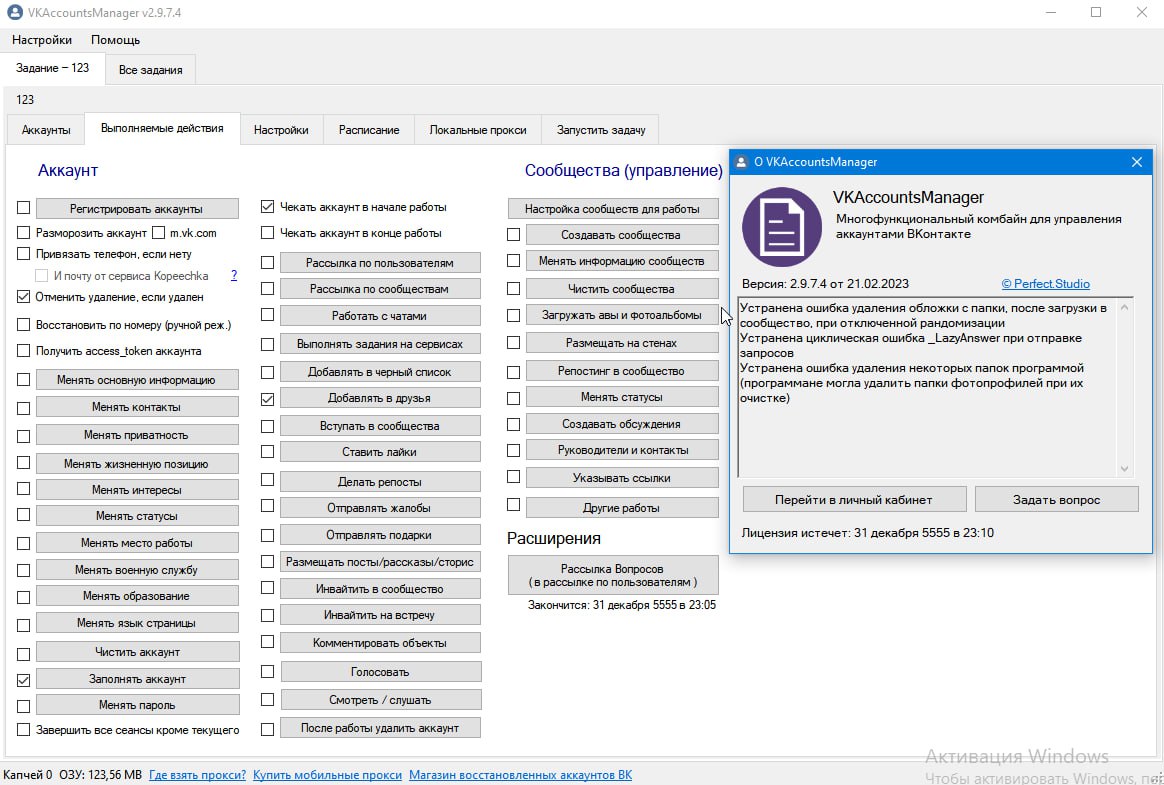
Task: Click the VKAccountsManager purple document logo
Action: 782,227
